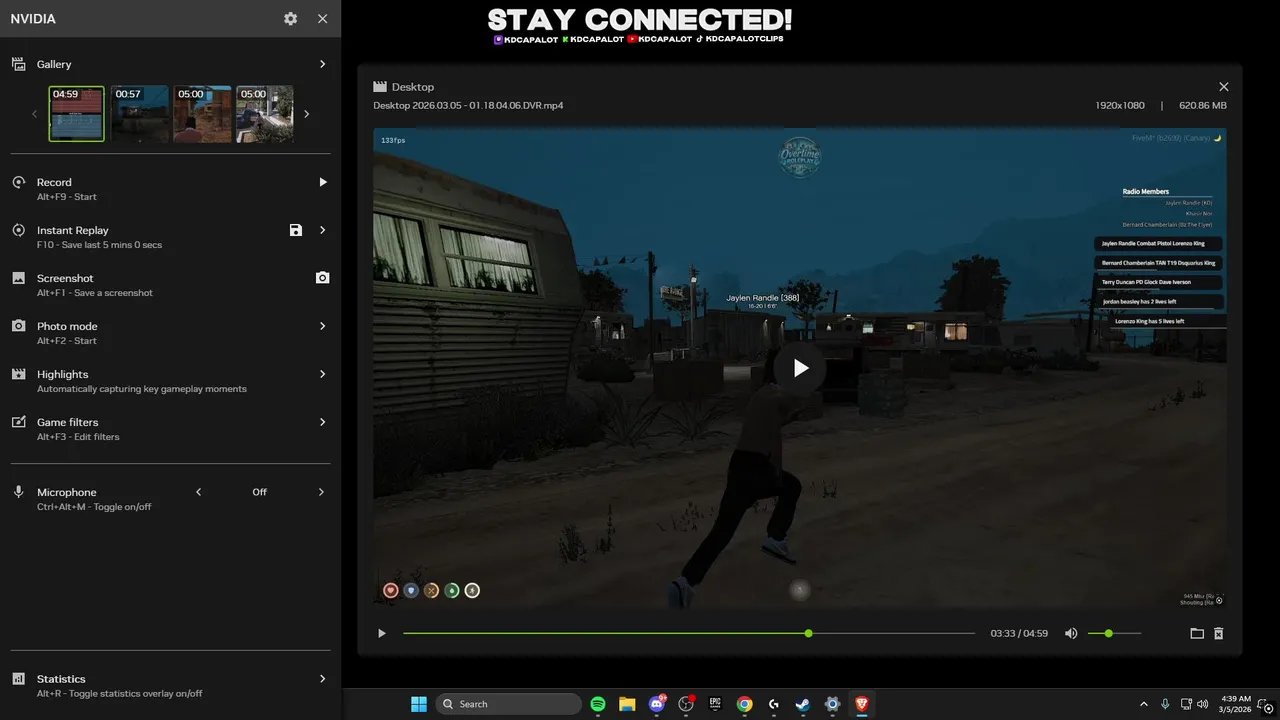Expand the Gallery section
The image size is (1280, 720).
[322, 64]
